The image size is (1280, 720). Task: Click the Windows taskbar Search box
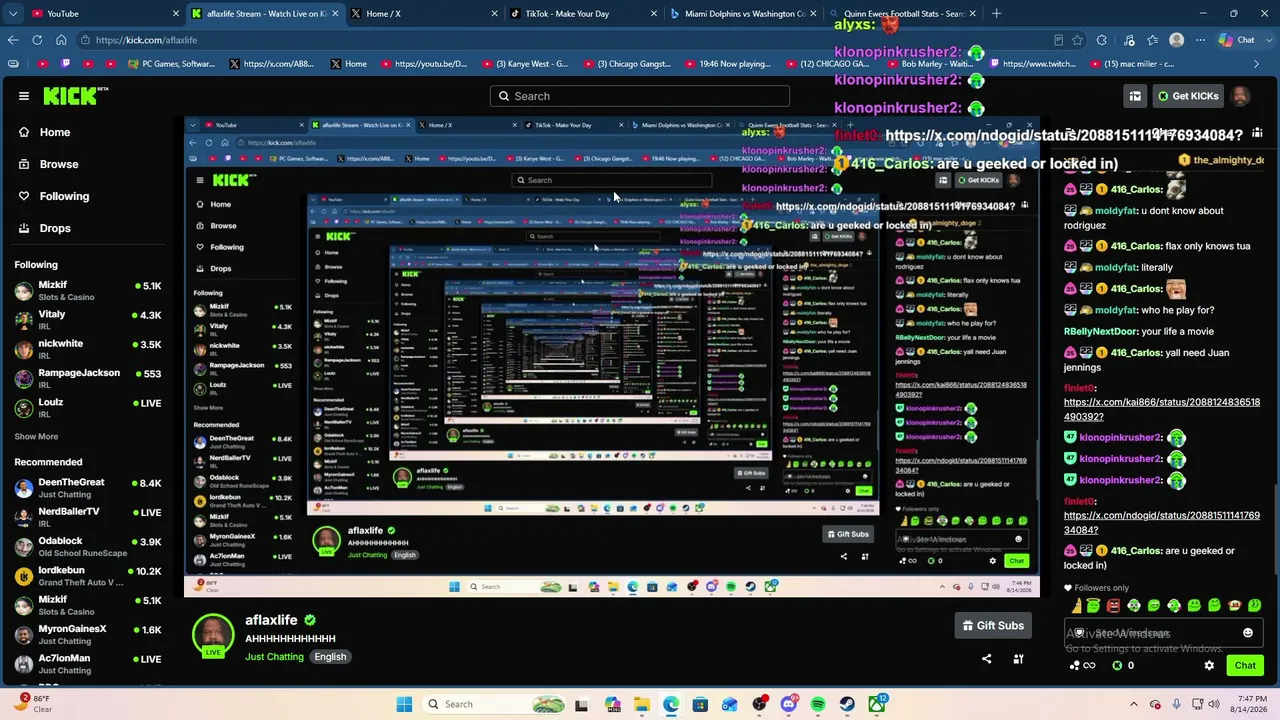(495, 704)
